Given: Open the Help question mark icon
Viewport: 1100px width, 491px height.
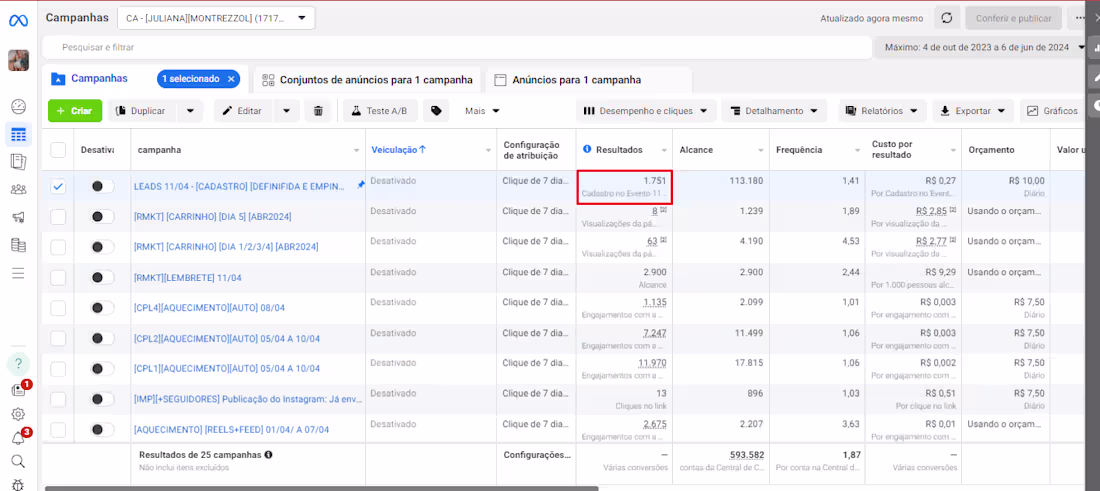Looking at the screenshot, I should 18,363.
